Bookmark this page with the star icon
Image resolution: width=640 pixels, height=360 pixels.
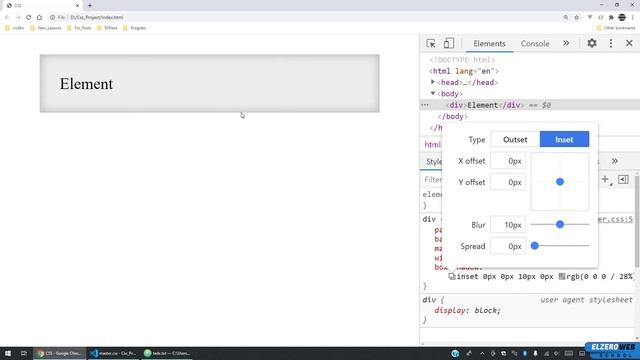577,17
